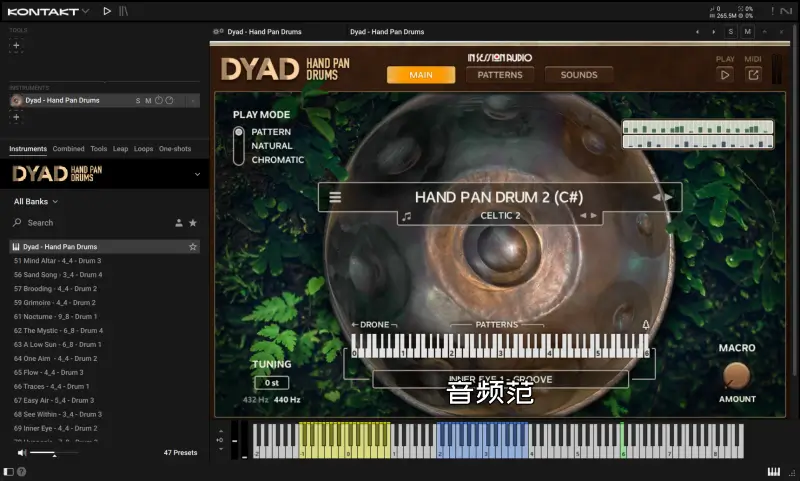Viewport: 800px width, 481px height.
Task: Click the preset Search field
Action: [x=92, y=223]
